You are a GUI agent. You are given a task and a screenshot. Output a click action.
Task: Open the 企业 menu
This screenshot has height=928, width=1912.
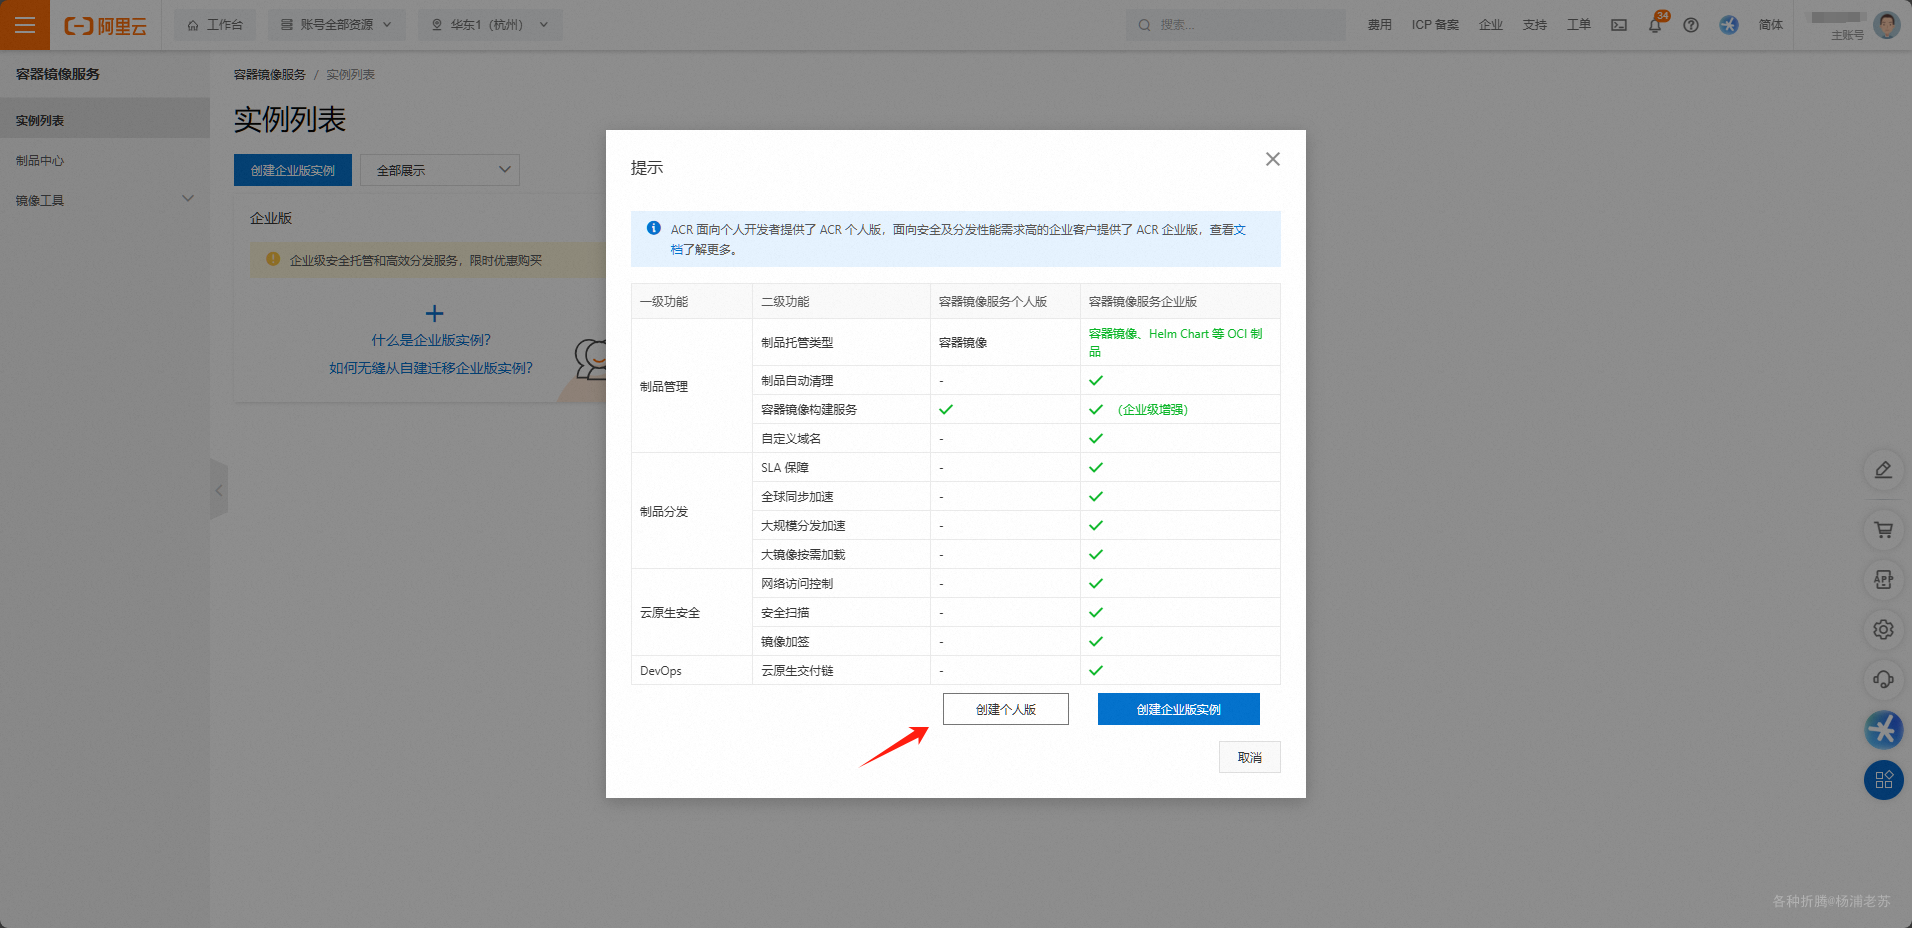coord(1491,25)
